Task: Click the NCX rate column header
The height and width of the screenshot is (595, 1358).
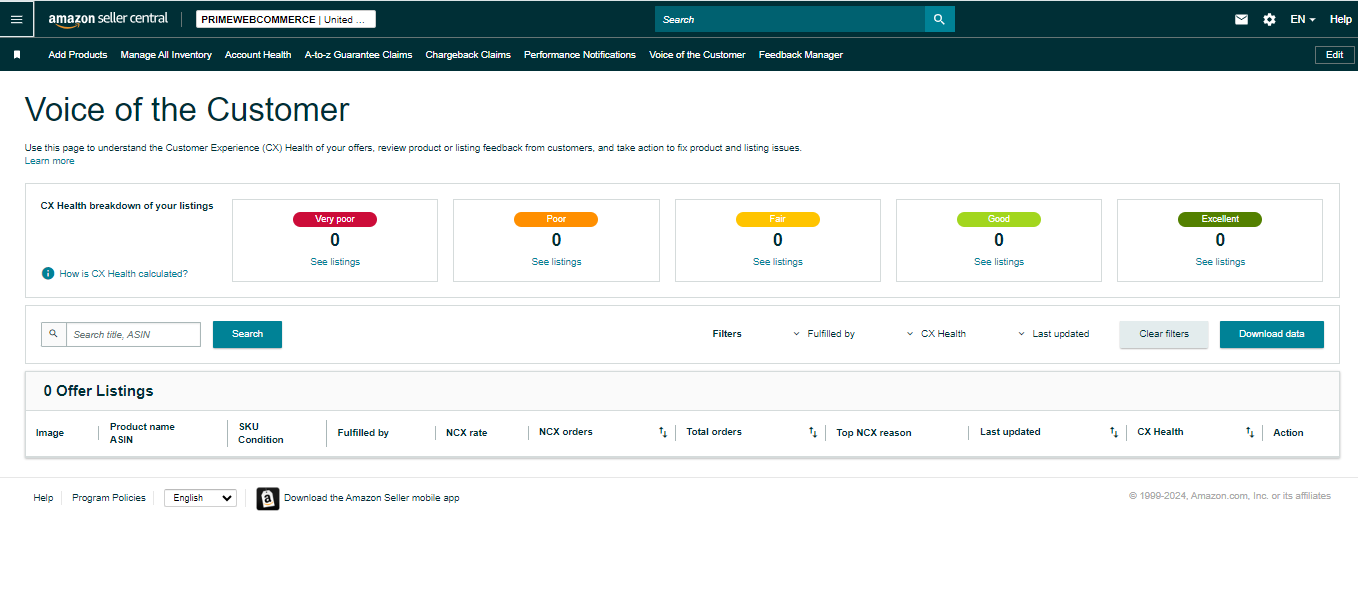Action: coord(467,433)
